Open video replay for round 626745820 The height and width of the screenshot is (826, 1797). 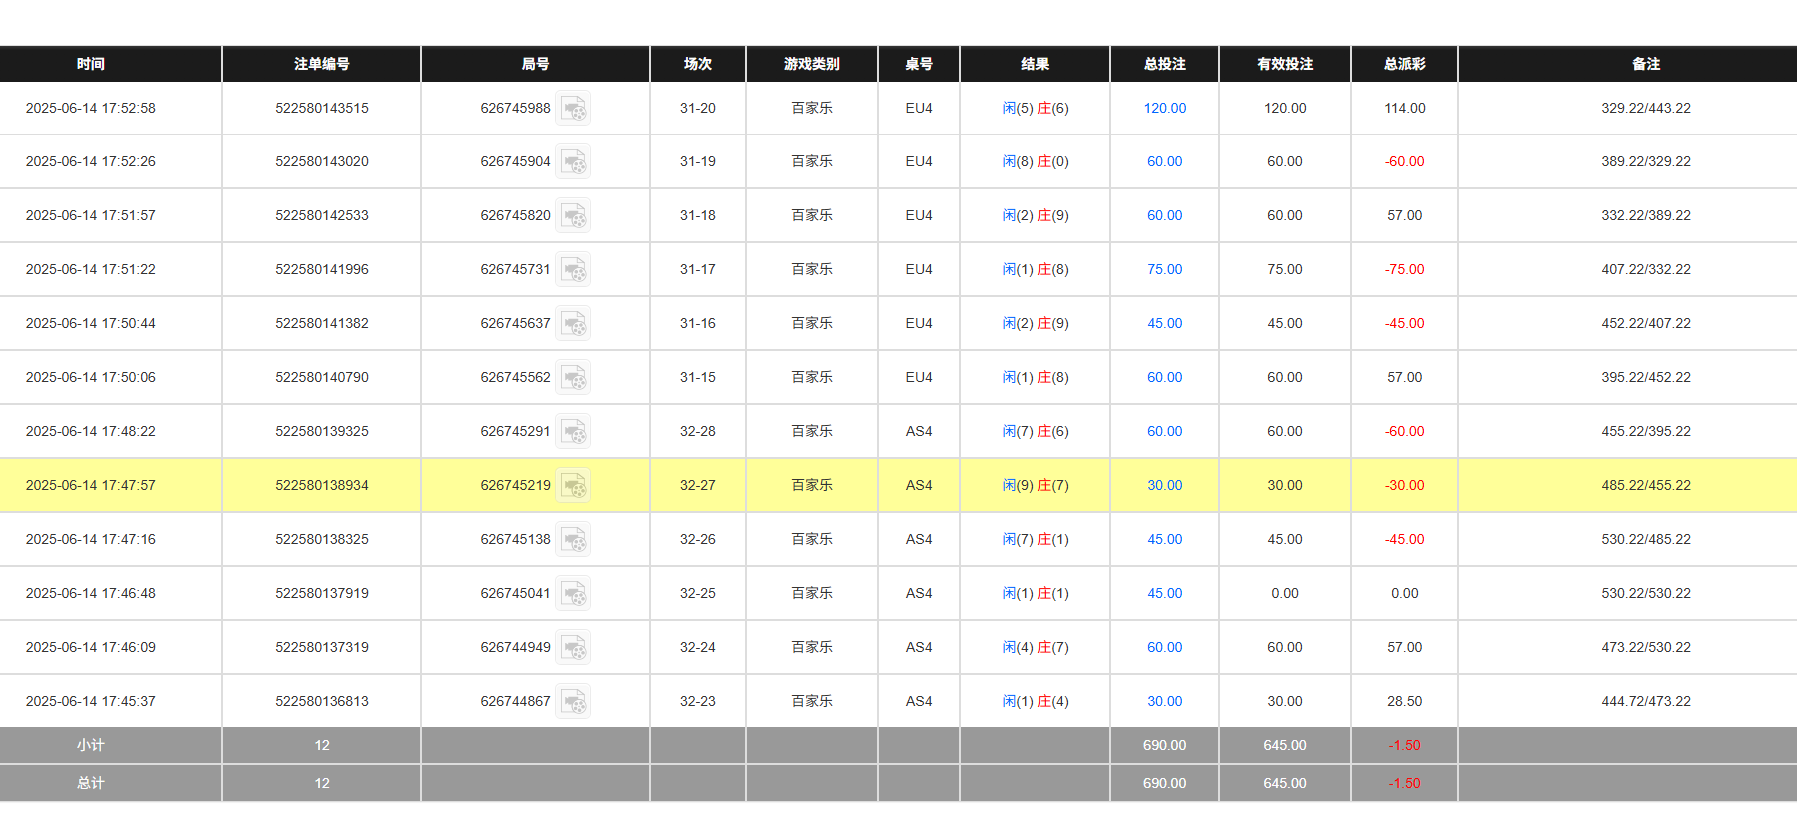click(x=573, y=216)
